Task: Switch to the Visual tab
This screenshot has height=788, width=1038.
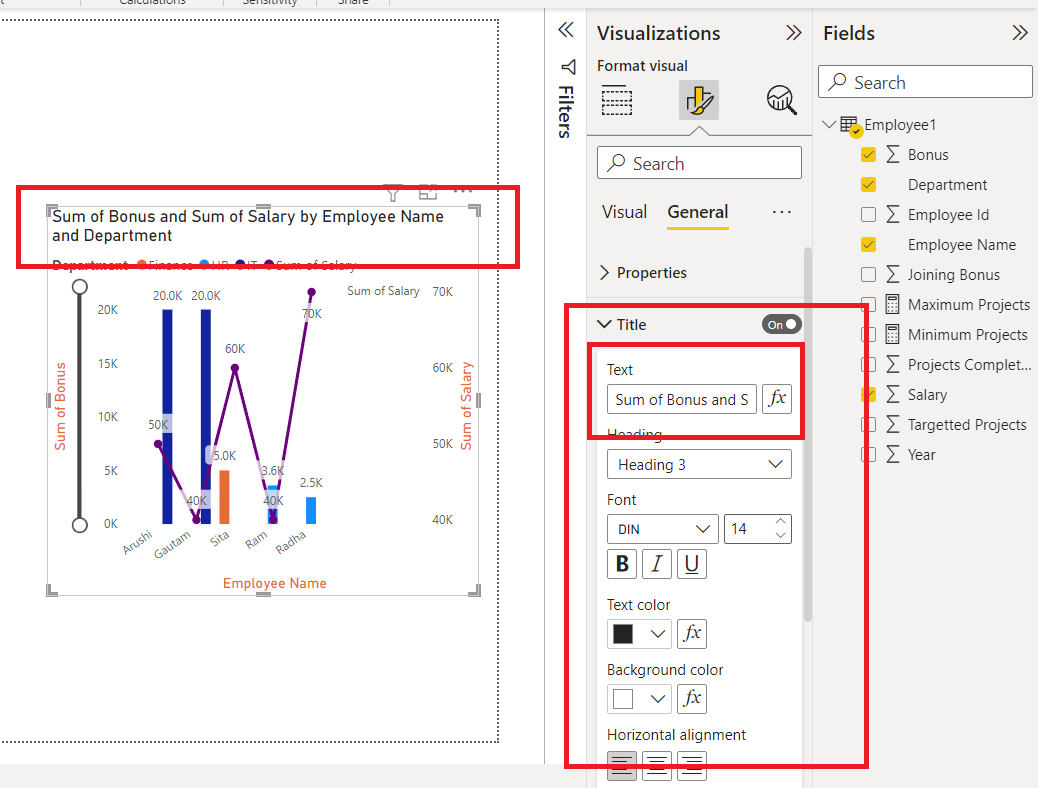Action: (624, 212)
